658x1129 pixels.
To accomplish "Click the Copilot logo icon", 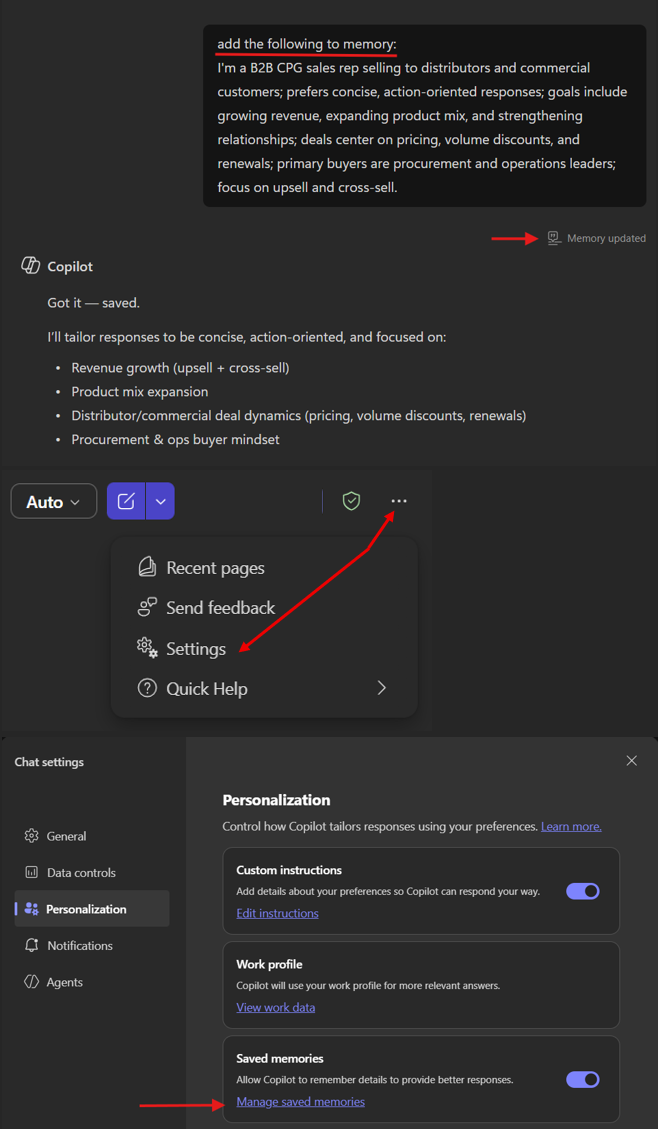I will 30,266.
